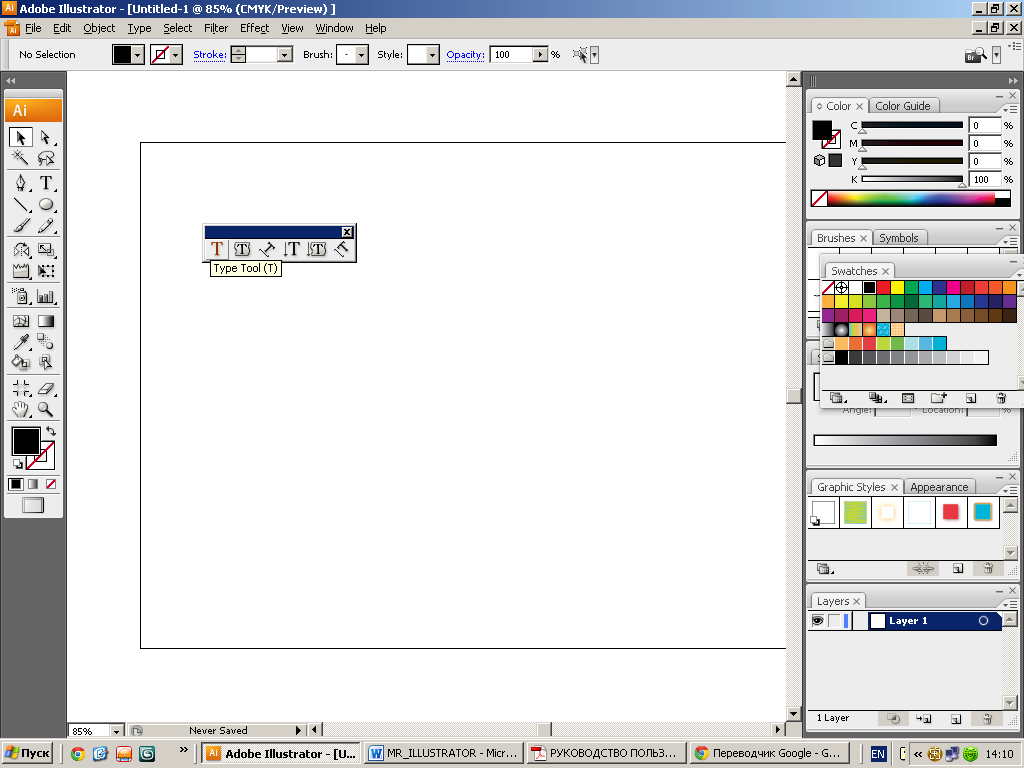Open status bar options arrow near Never Saved
This screenshot has width=1024, height=768.
(298, 730)
